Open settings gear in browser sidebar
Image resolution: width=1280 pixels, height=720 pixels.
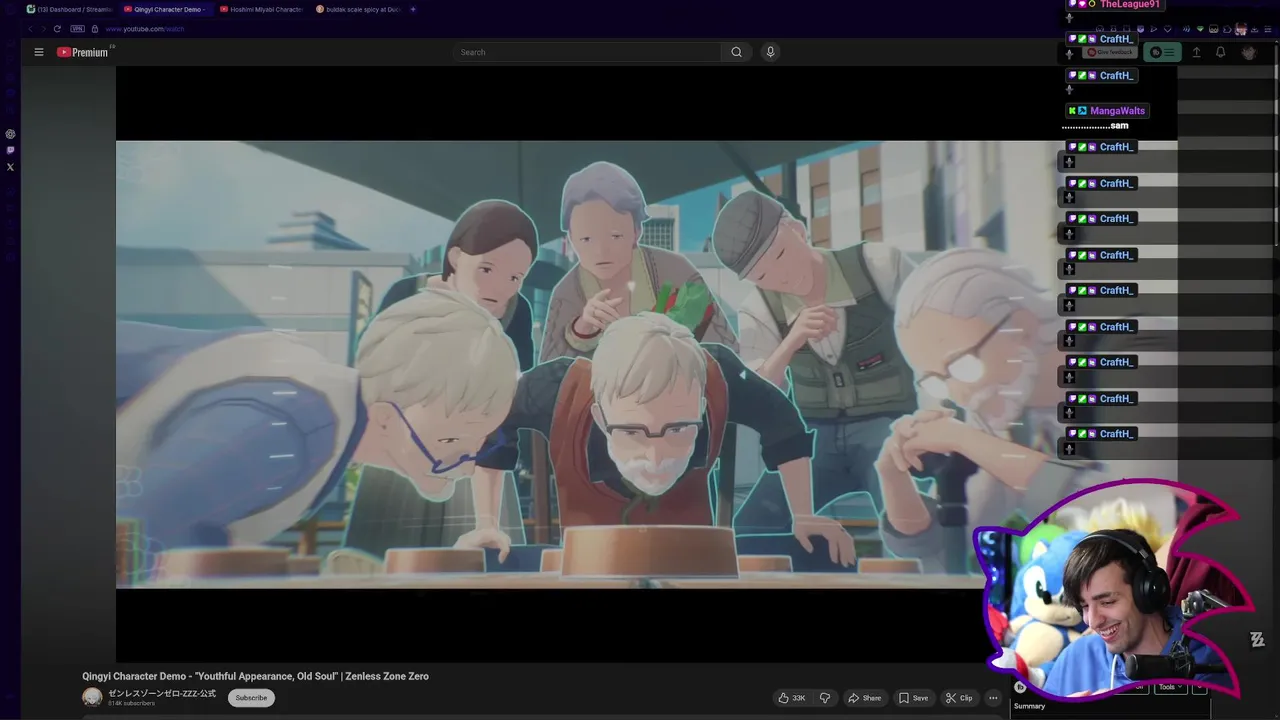click(10, 134)
